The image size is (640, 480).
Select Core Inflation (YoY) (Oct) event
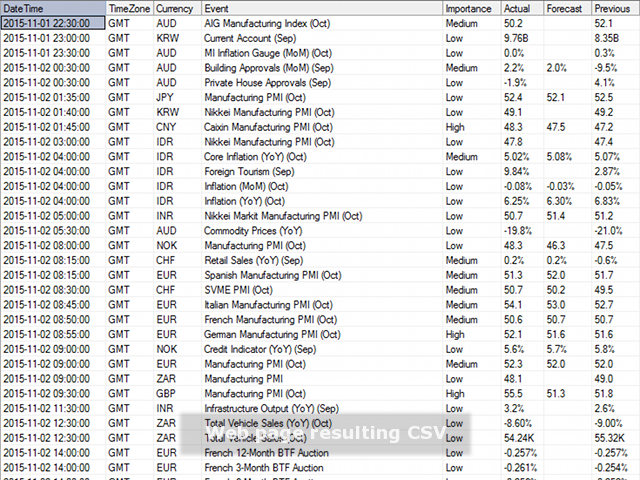pyautogui.click(x=255, y=157)
